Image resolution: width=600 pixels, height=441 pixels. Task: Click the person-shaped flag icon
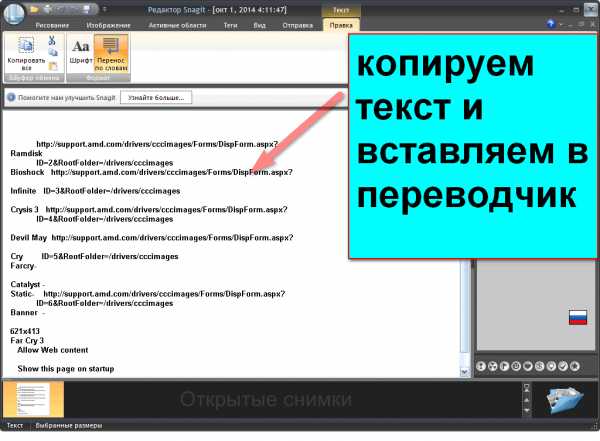click(x=481, y=366)
